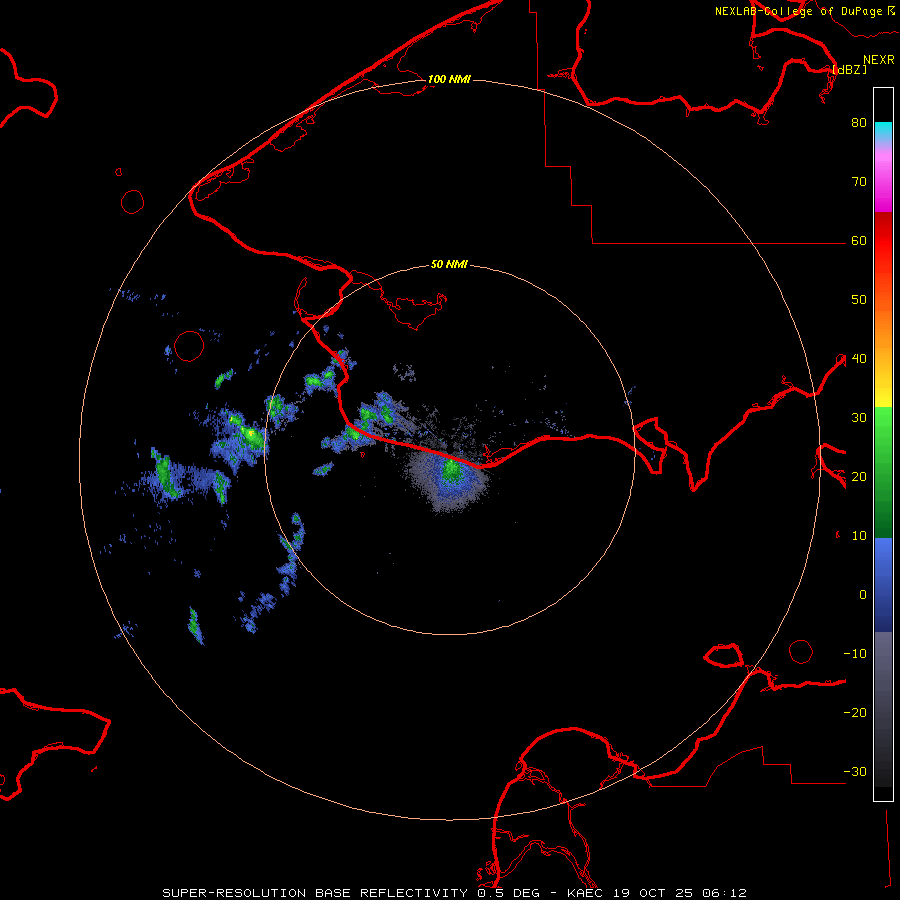Click the 100 NMI range ring label
900x900 pixels.
(x=449, y=79)
